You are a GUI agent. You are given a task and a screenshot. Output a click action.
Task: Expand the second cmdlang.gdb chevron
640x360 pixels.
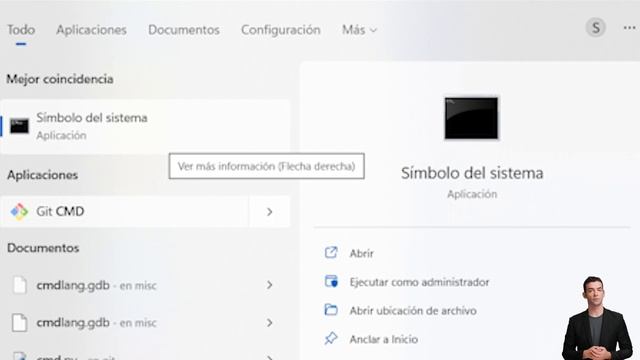[x=269, y=323]
